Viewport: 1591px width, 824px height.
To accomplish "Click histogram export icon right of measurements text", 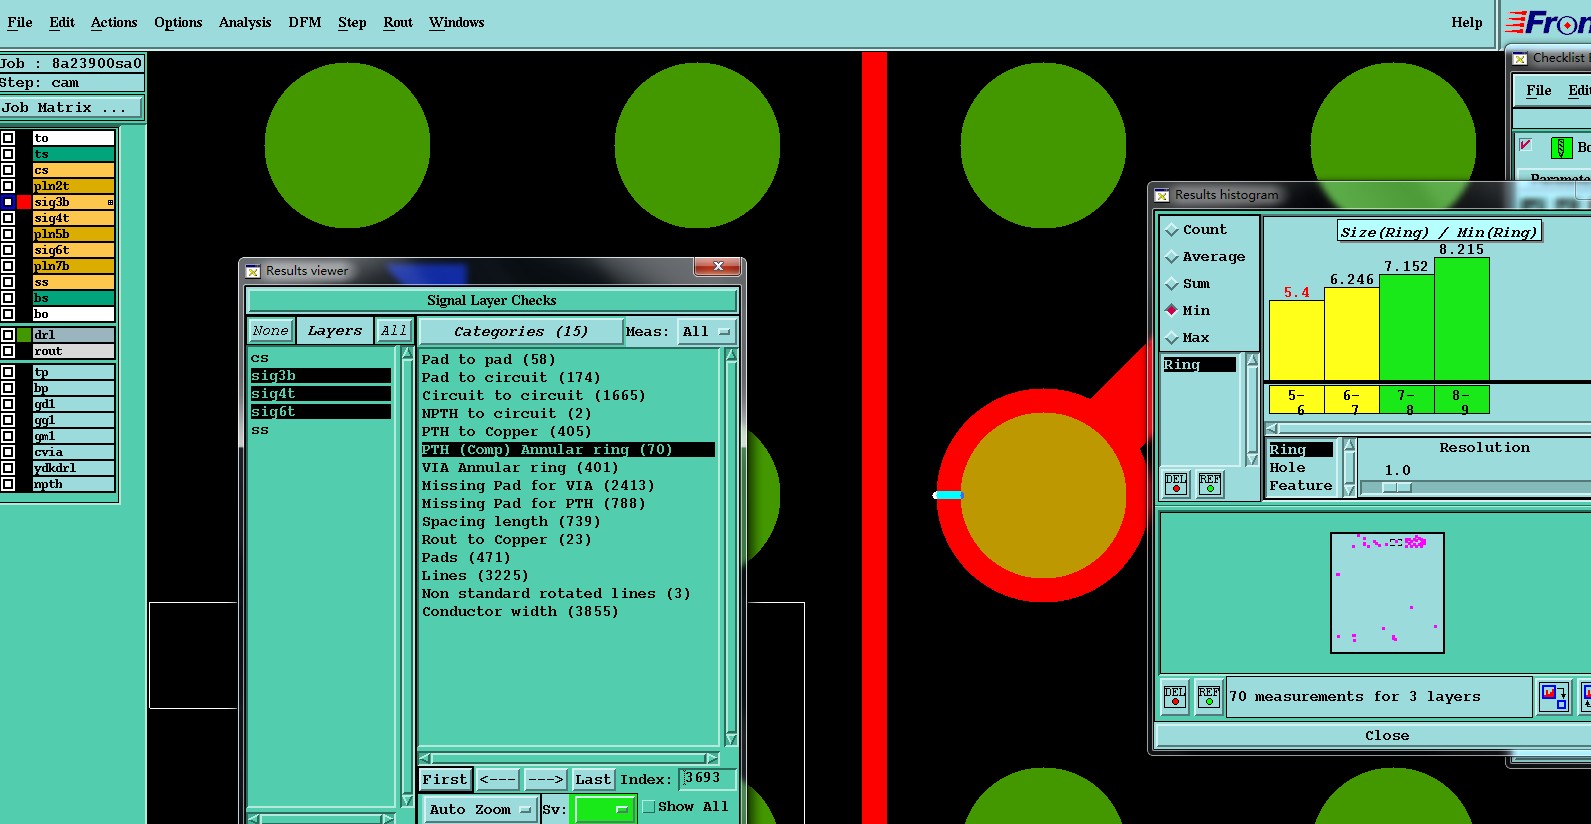I will [x=1554, y=696].
